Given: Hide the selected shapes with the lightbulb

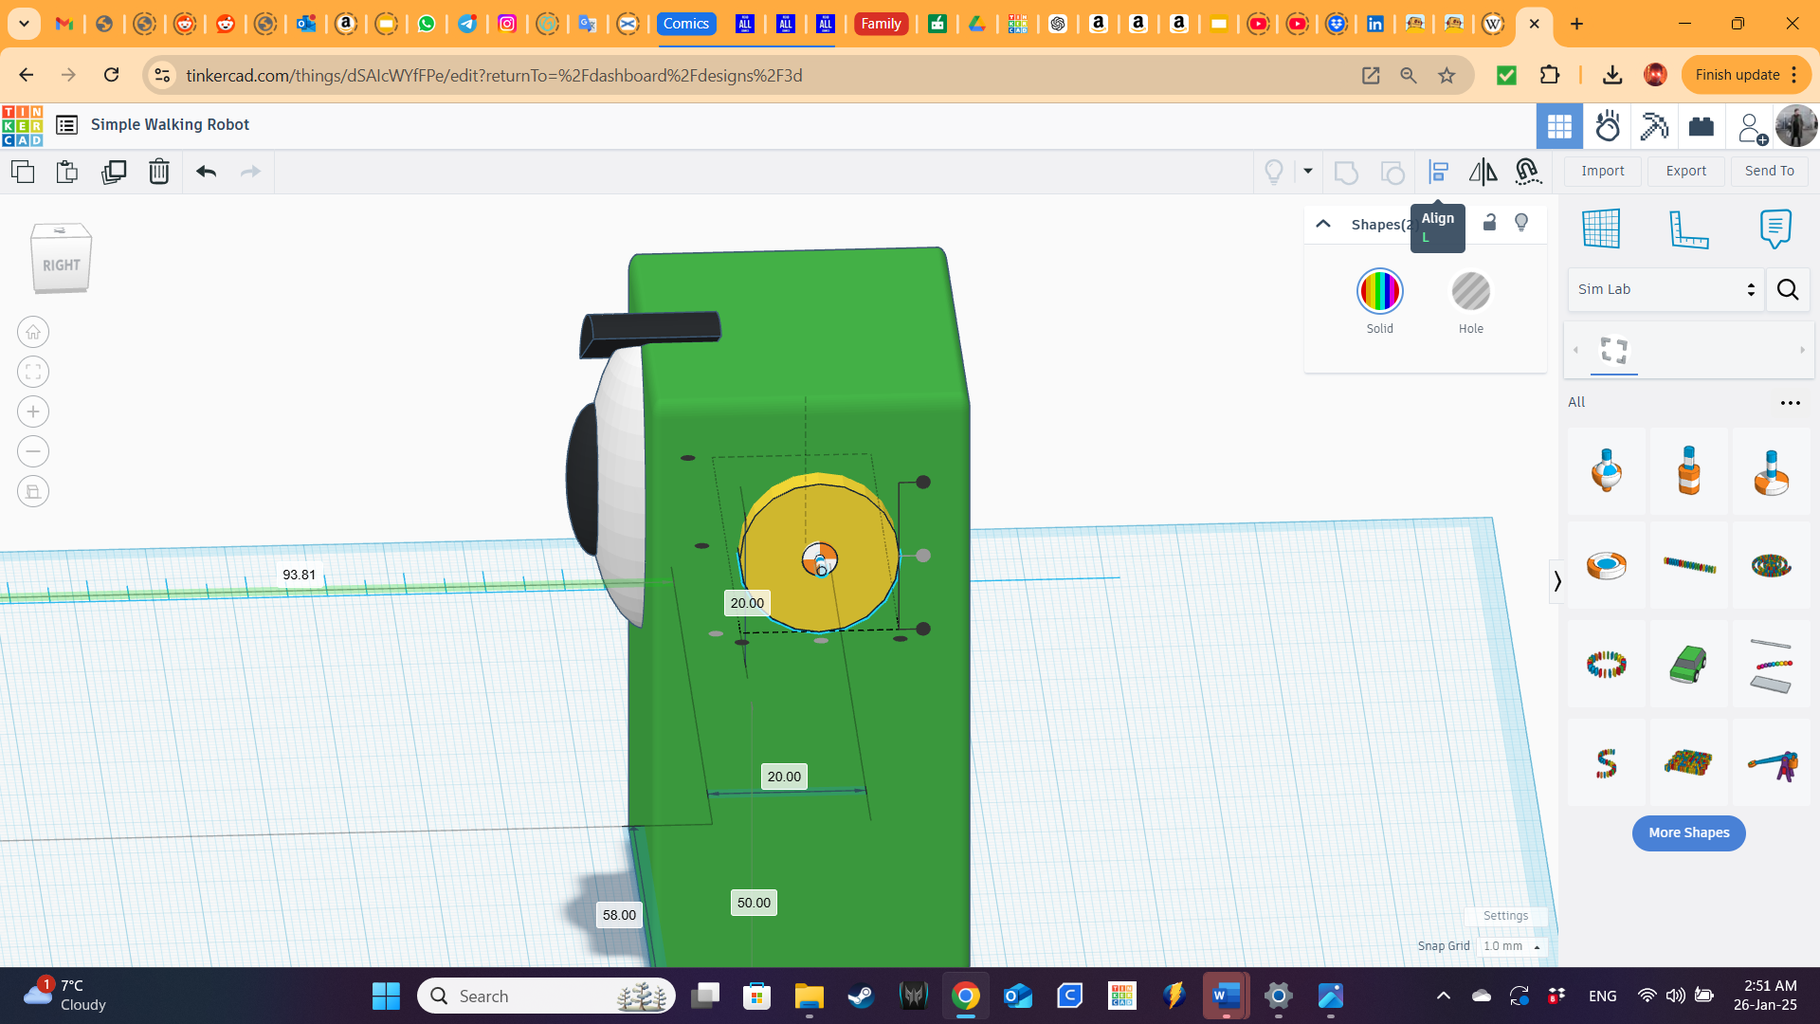Looking at the screenshot, I should click(x=1521, y=222).
